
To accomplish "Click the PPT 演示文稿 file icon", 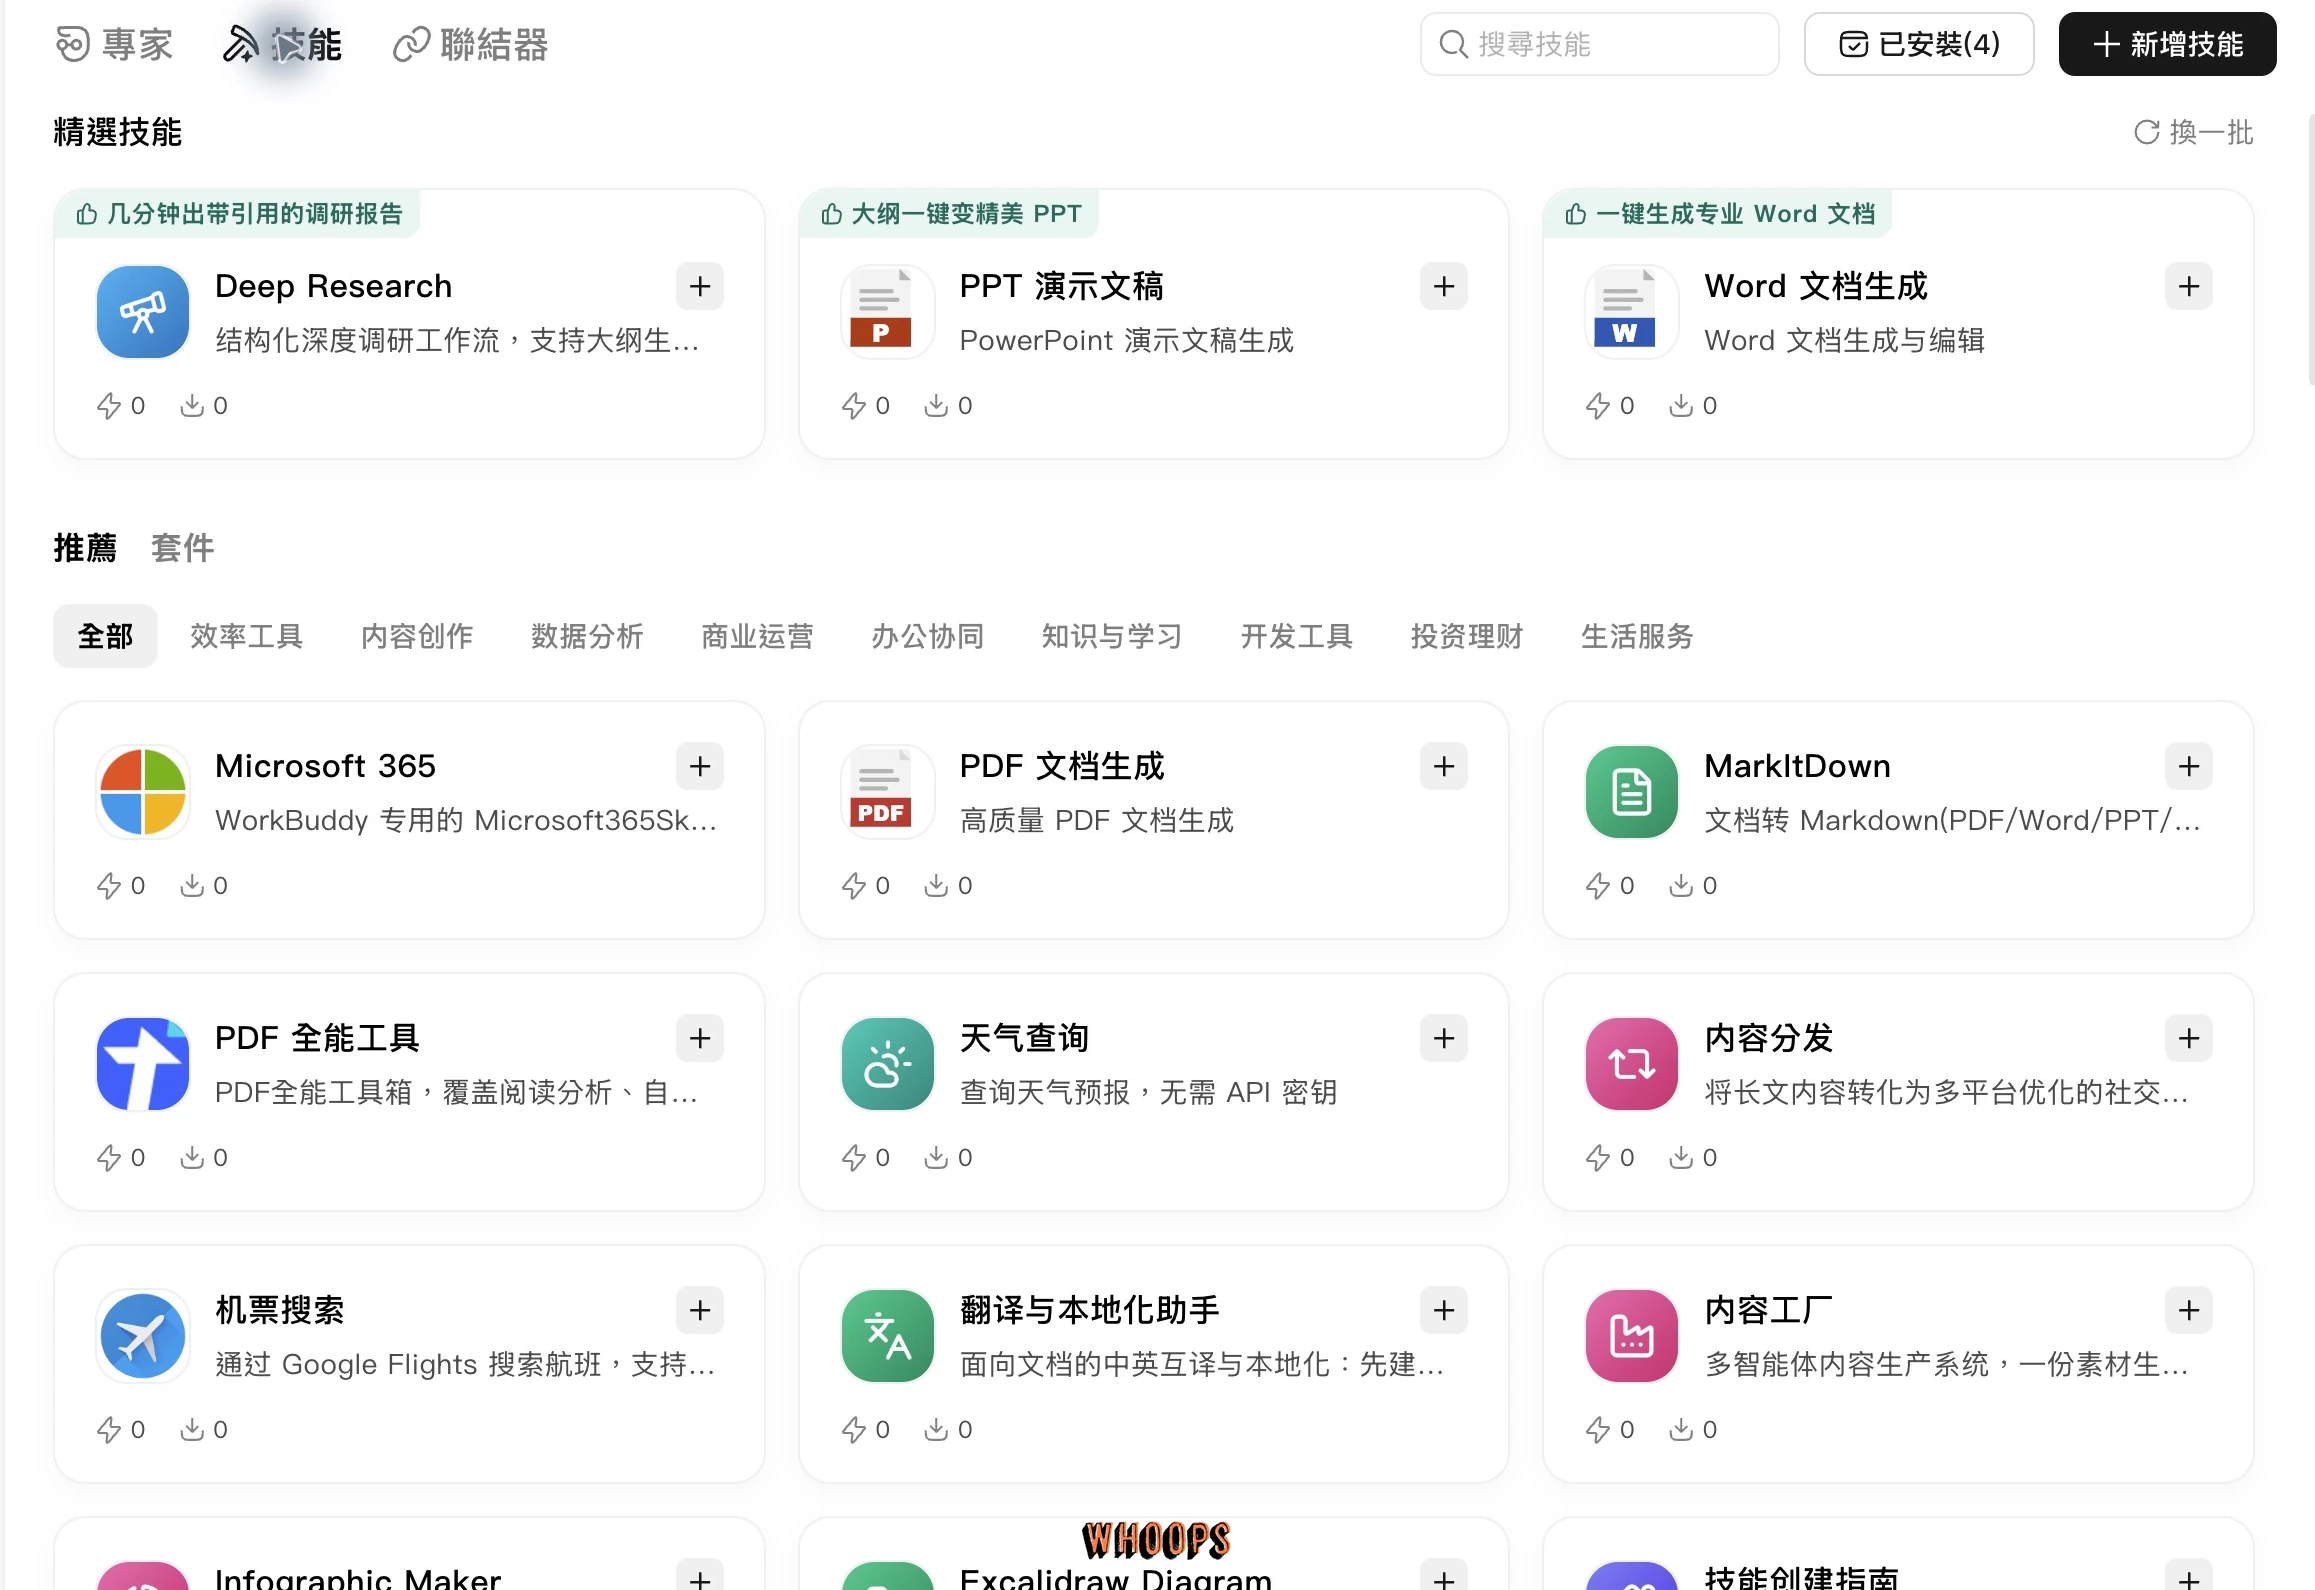I will pyautogui.click(x=887, y=312).
